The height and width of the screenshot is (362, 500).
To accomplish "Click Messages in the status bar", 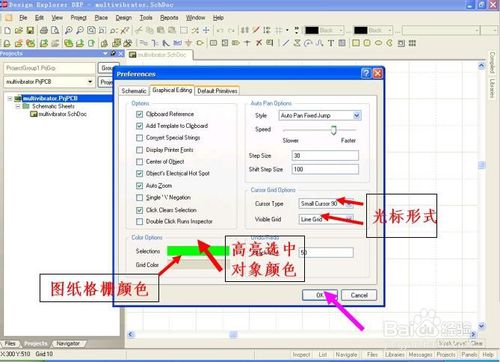I will 421,355.
